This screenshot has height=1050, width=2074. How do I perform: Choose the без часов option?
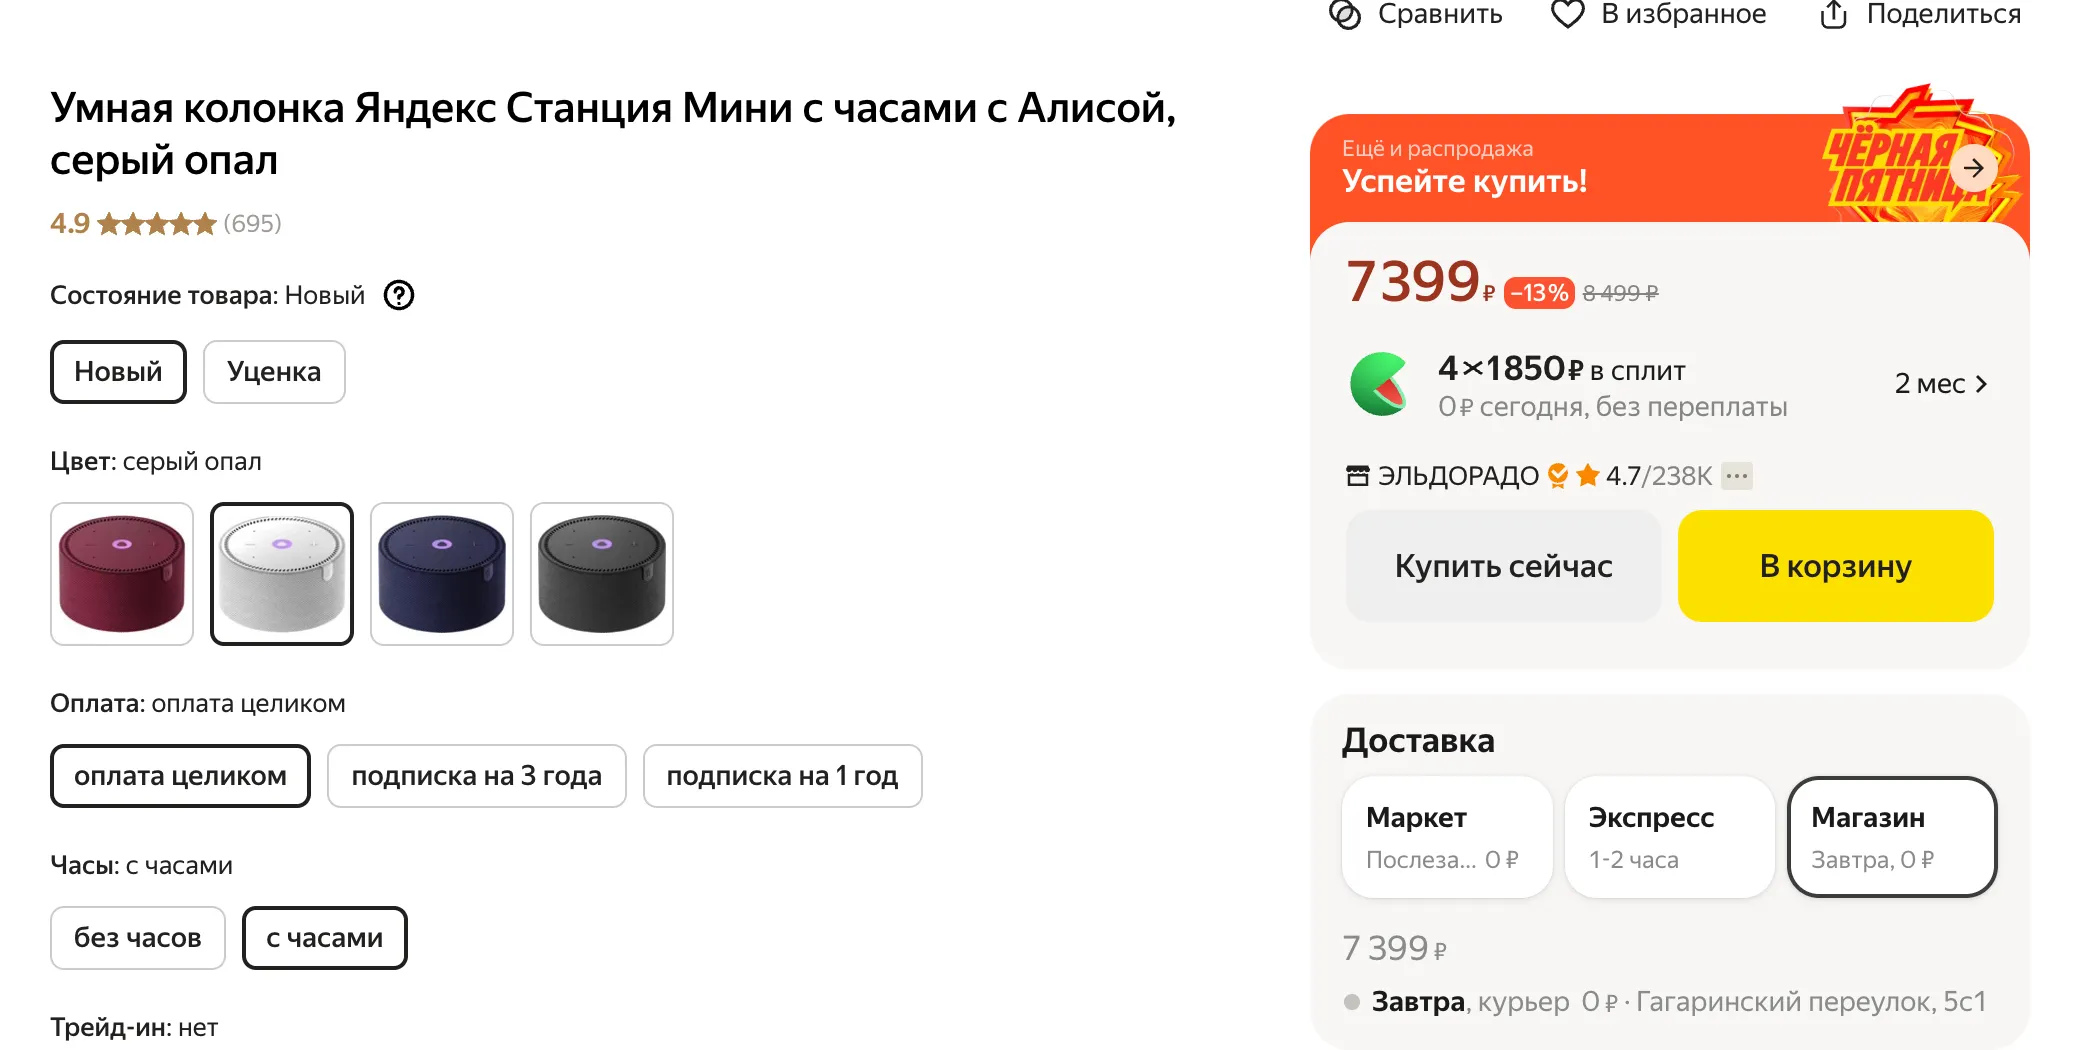point(138,938)
